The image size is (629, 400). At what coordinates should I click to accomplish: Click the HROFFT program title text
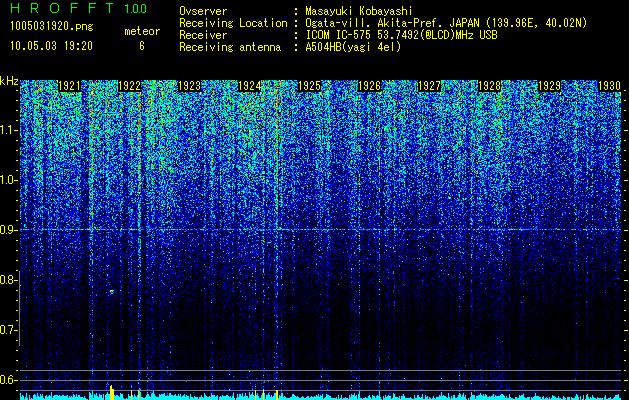click(62, 8)
